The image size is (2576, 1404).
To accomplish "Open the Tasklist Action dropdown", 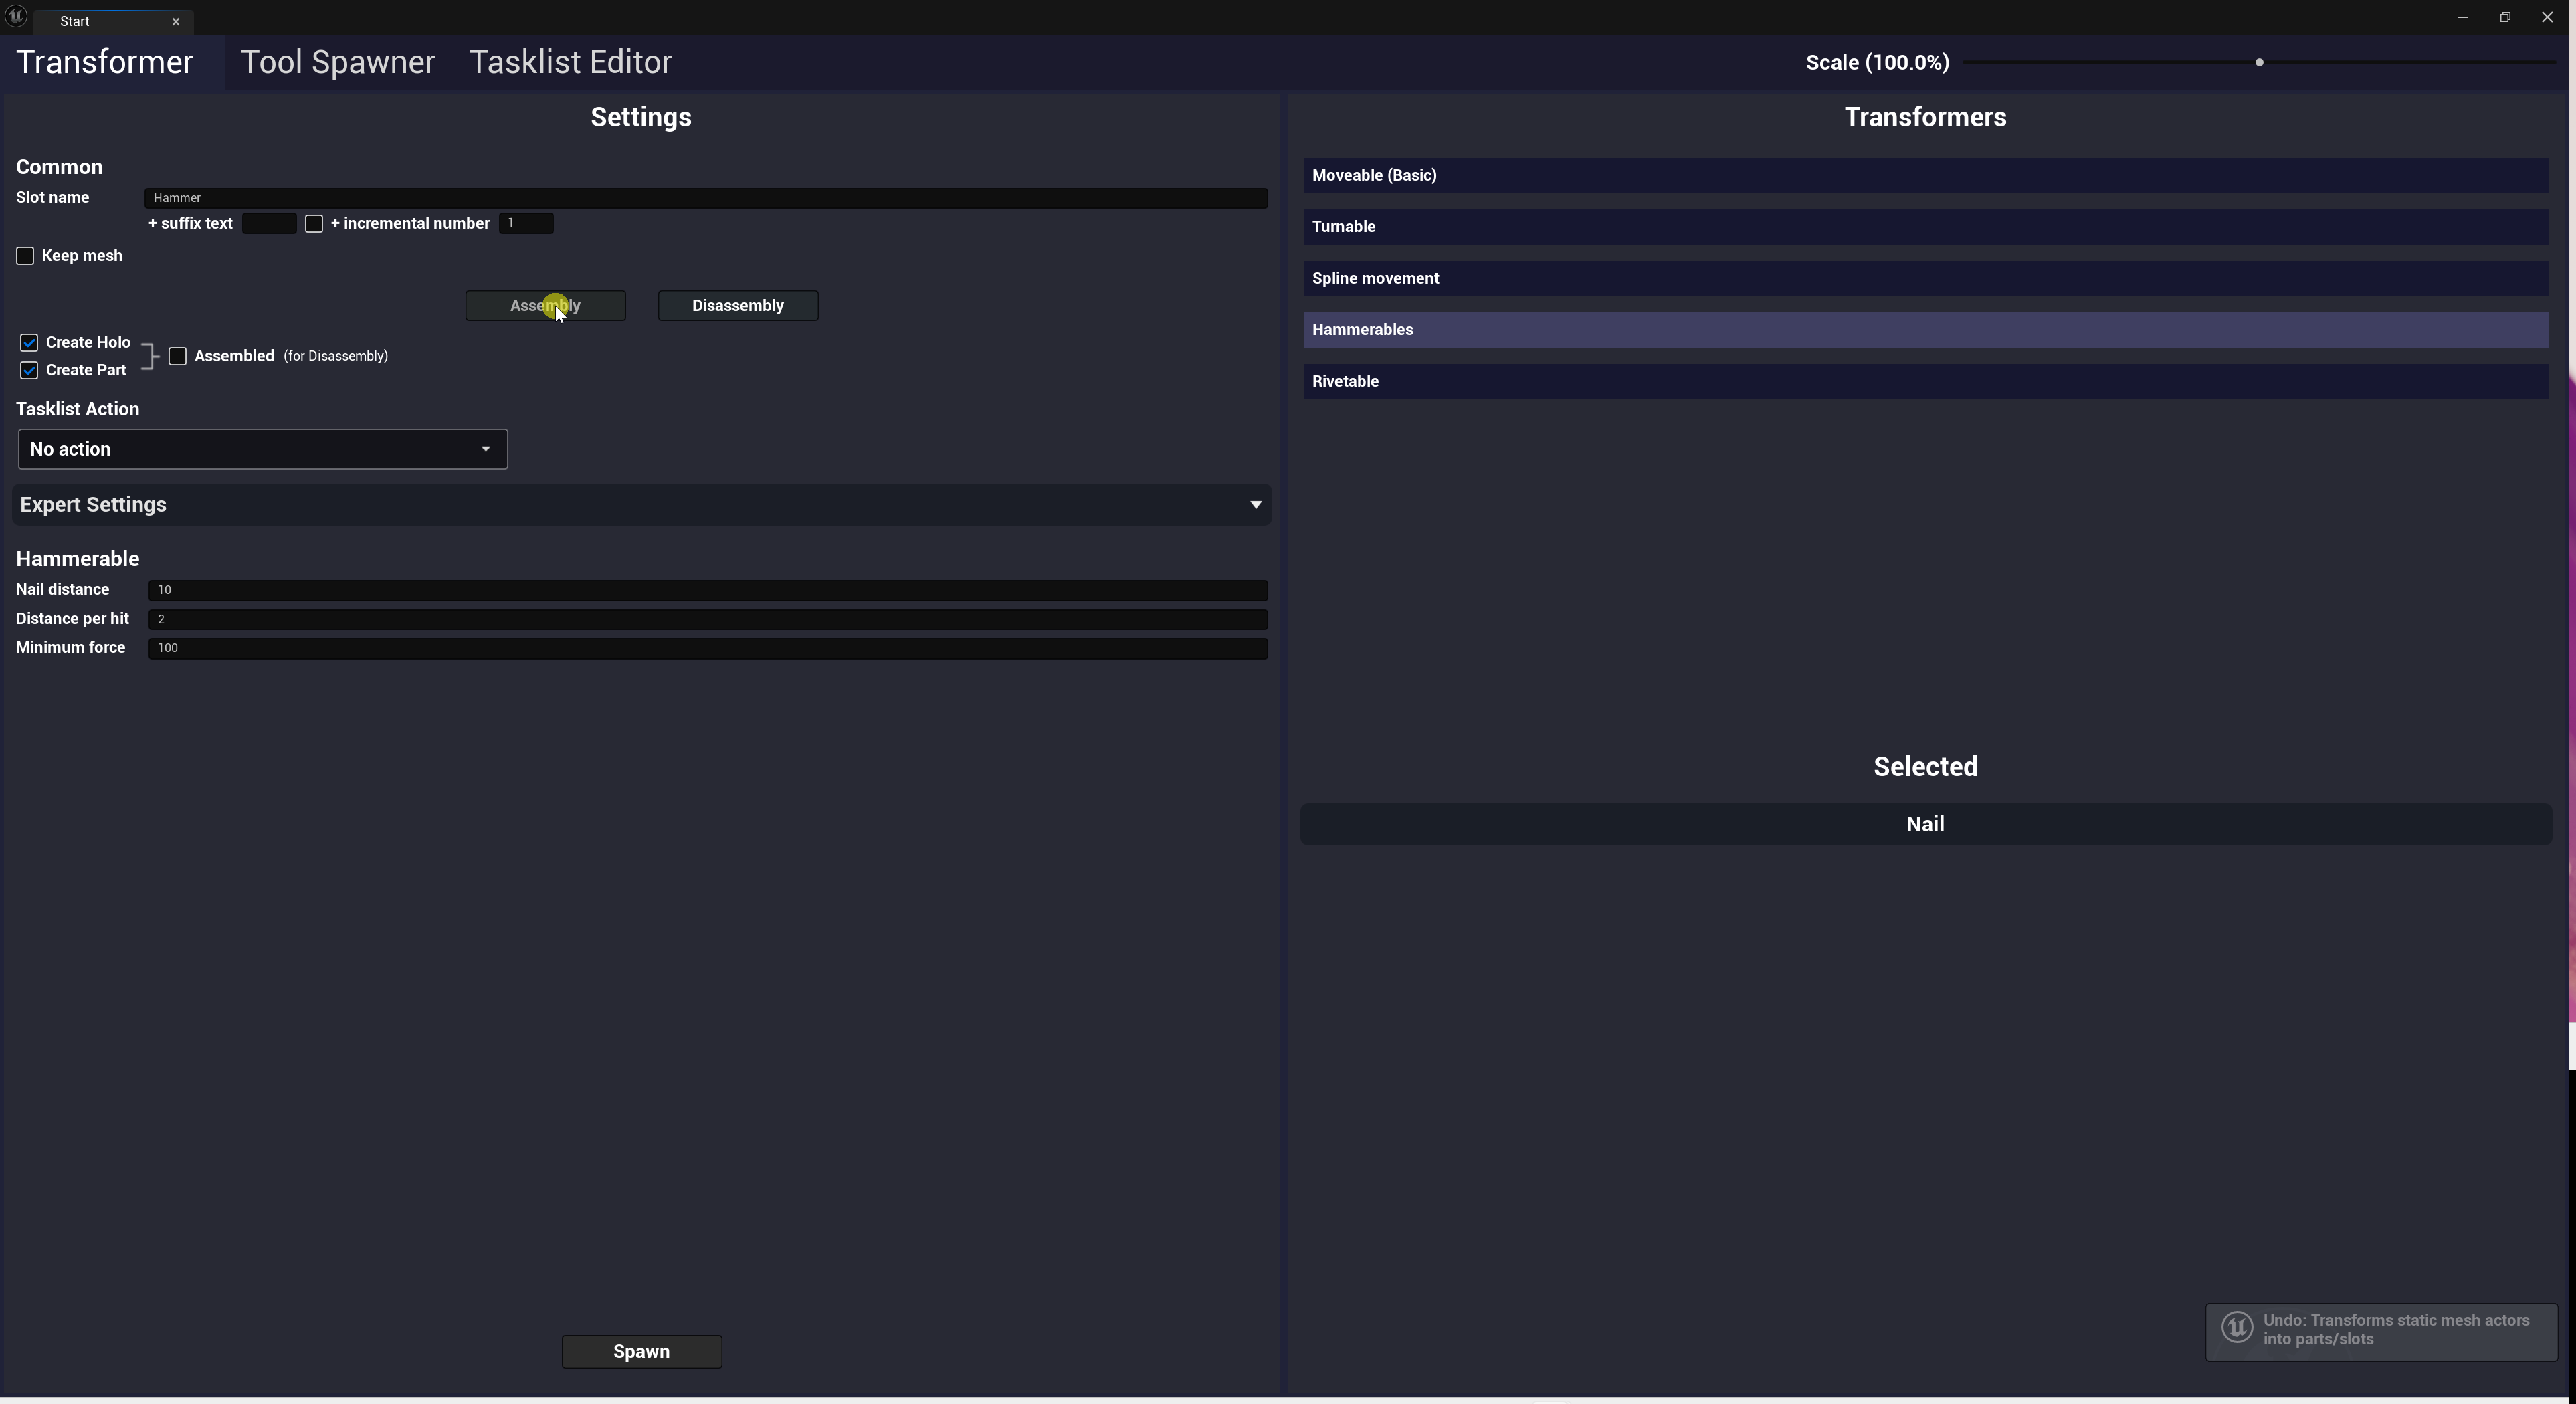I will point(262,449).
